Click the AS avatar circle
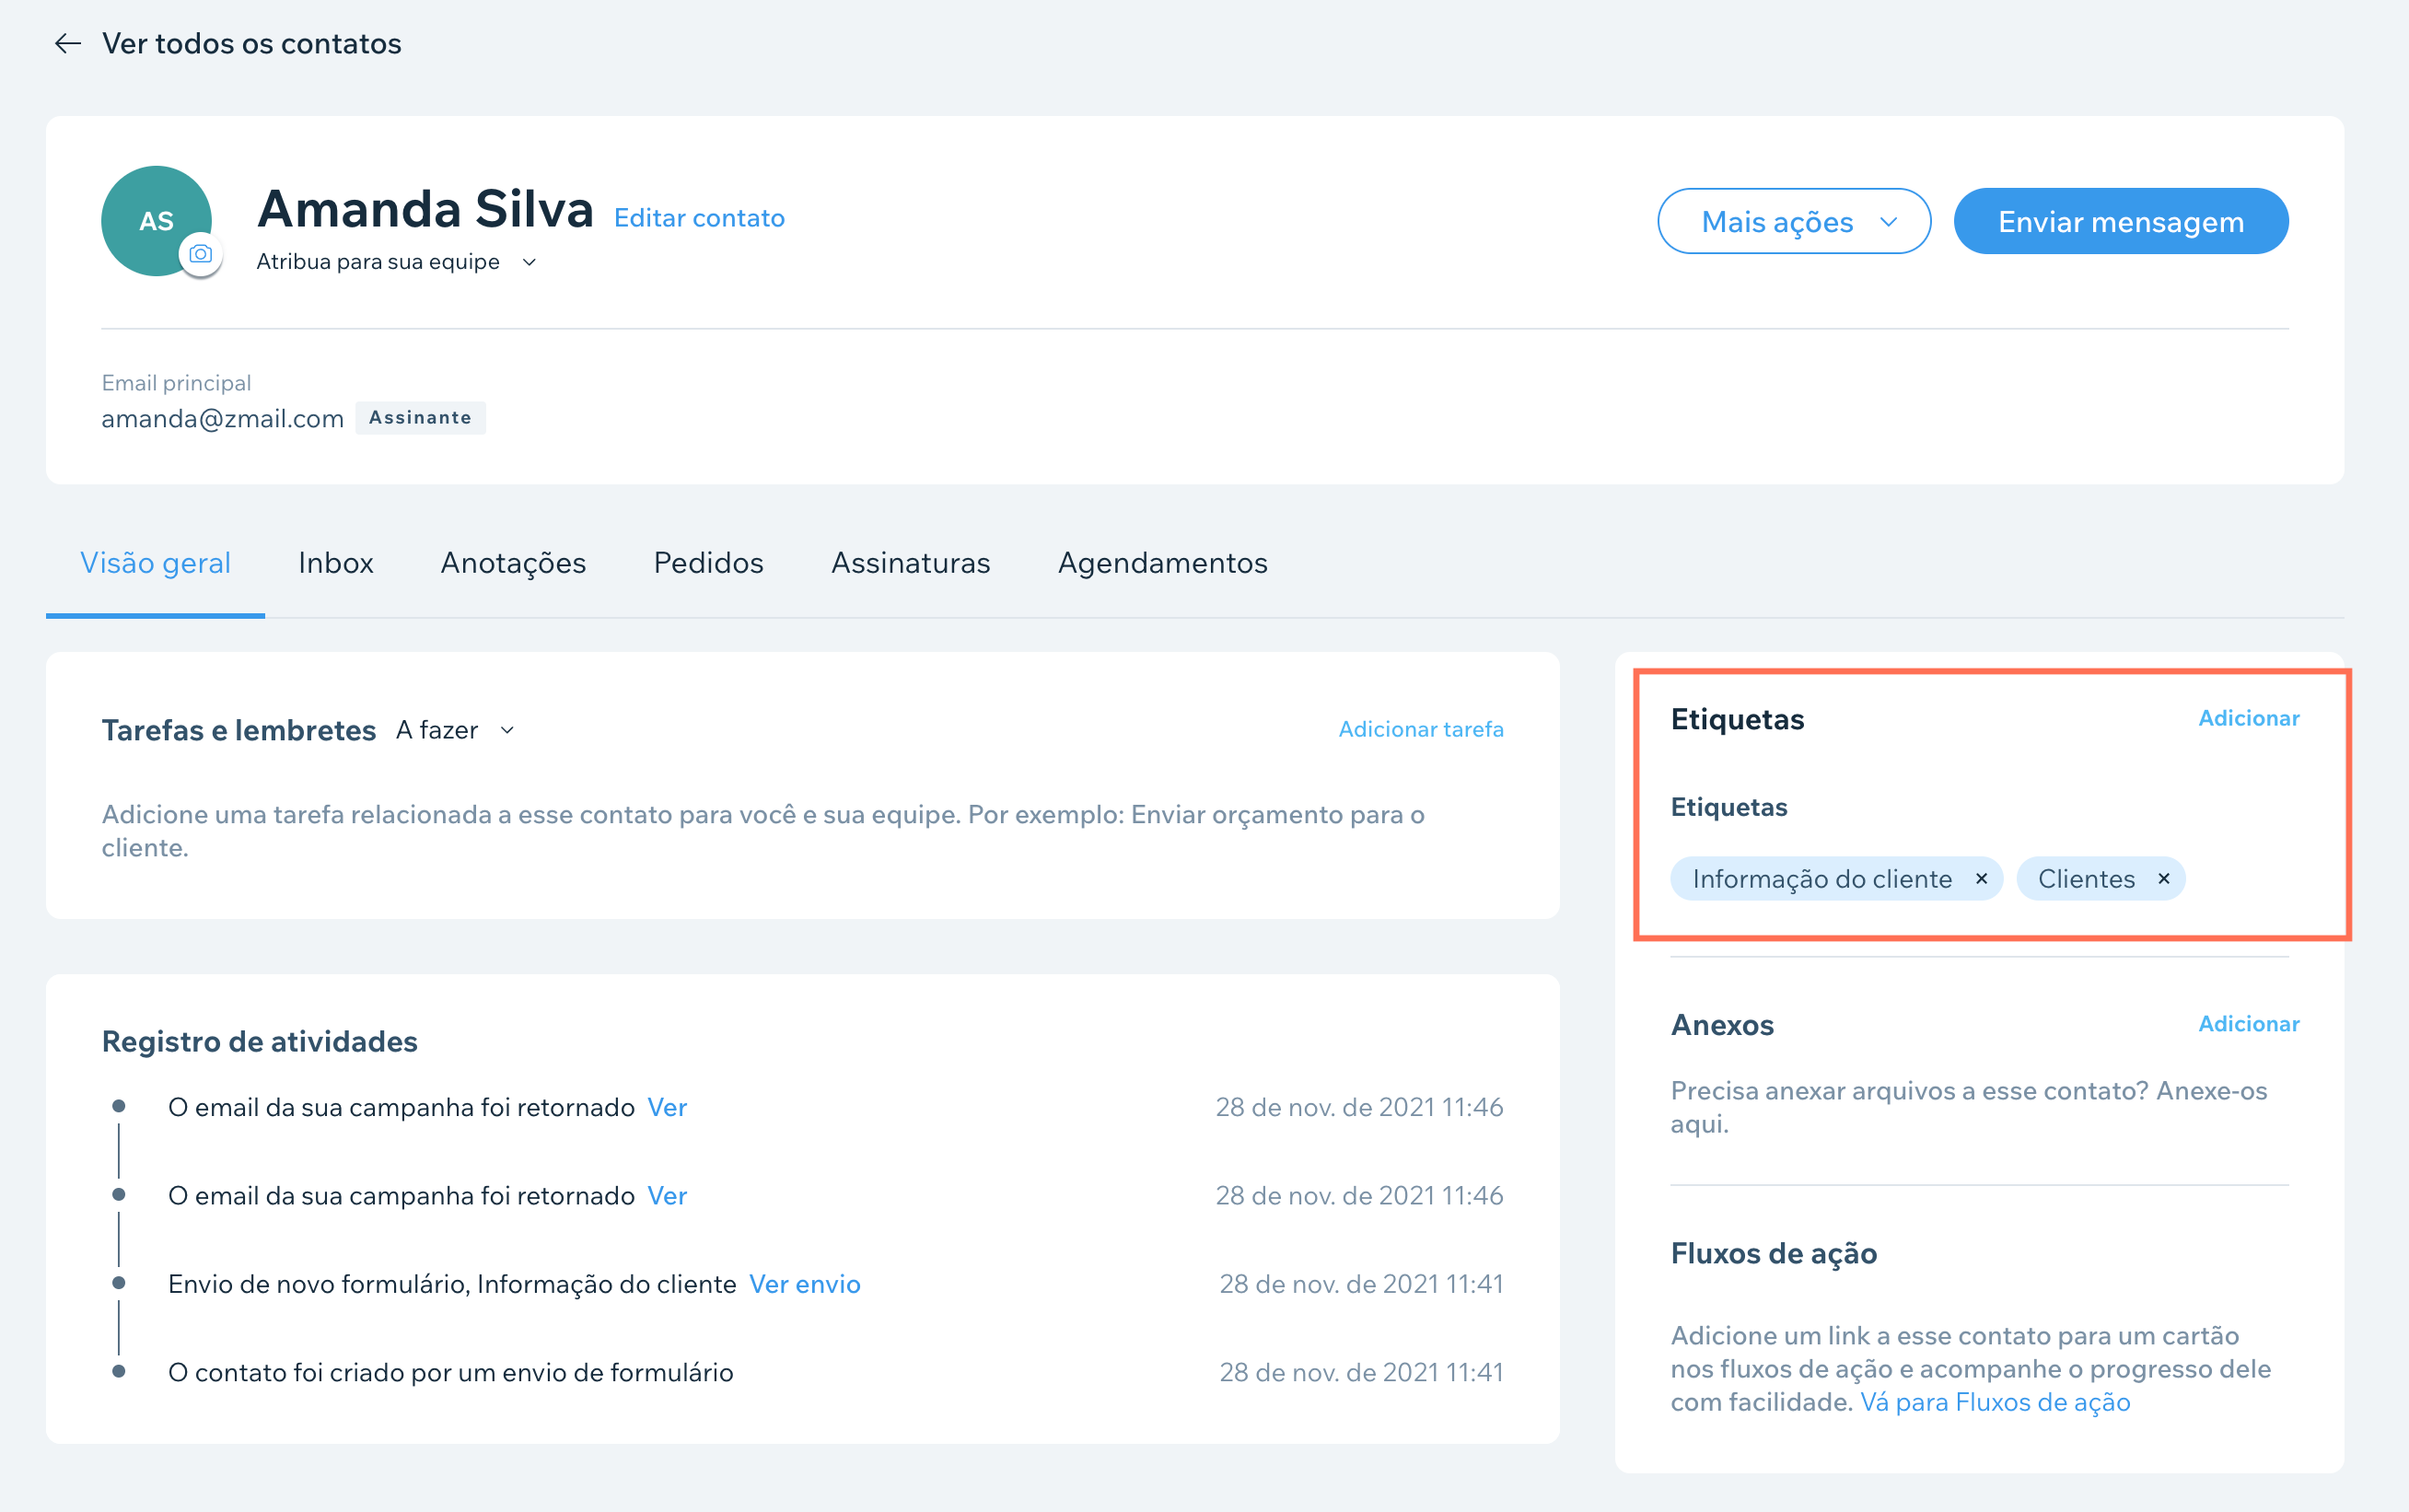 [156, 221]
